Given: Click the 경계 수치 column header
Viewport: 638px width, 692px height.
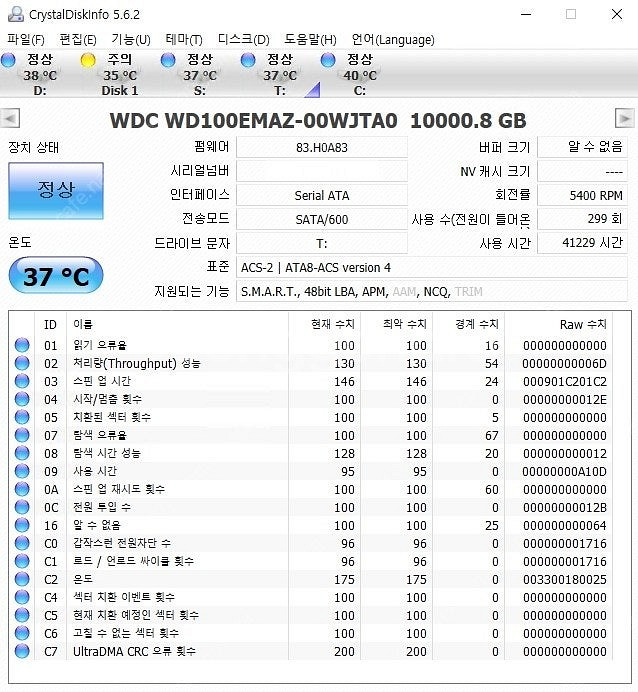Looking at the screenshot, I should [x=469, y=325].
